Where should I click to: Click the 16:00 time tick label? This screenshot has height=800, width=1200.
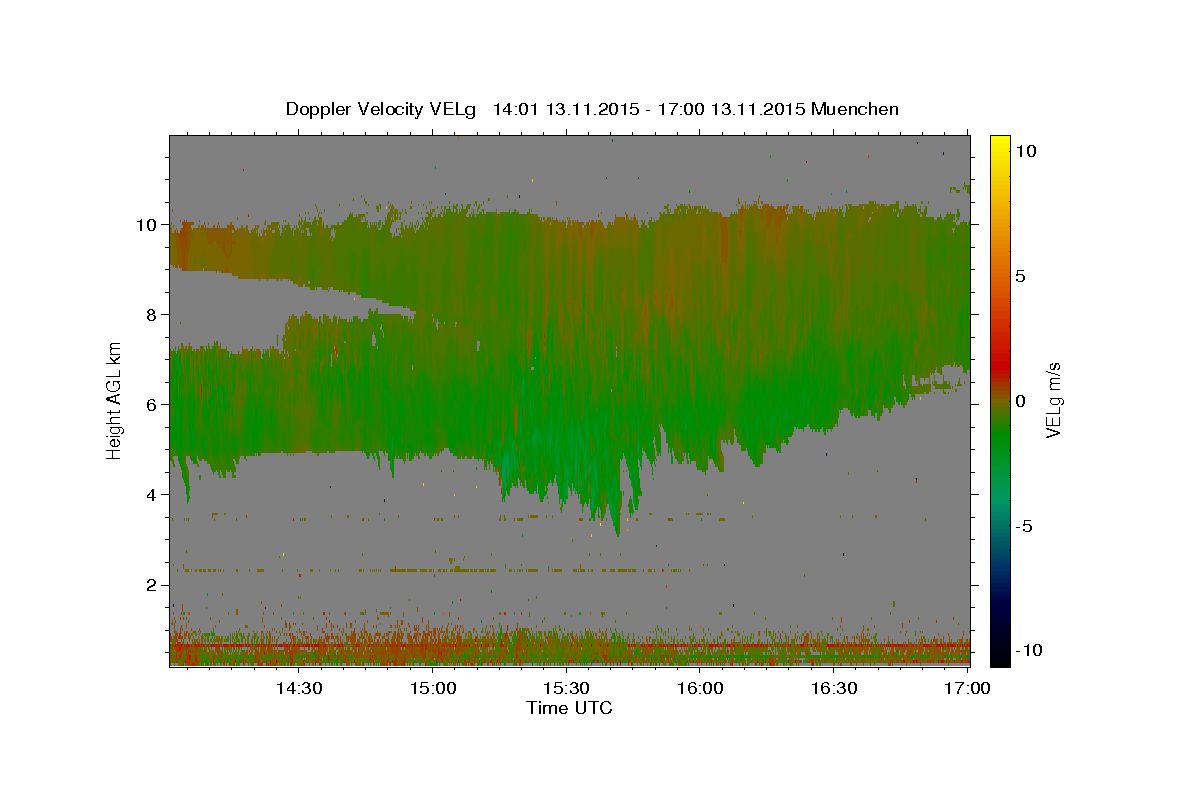pos(700,688)
